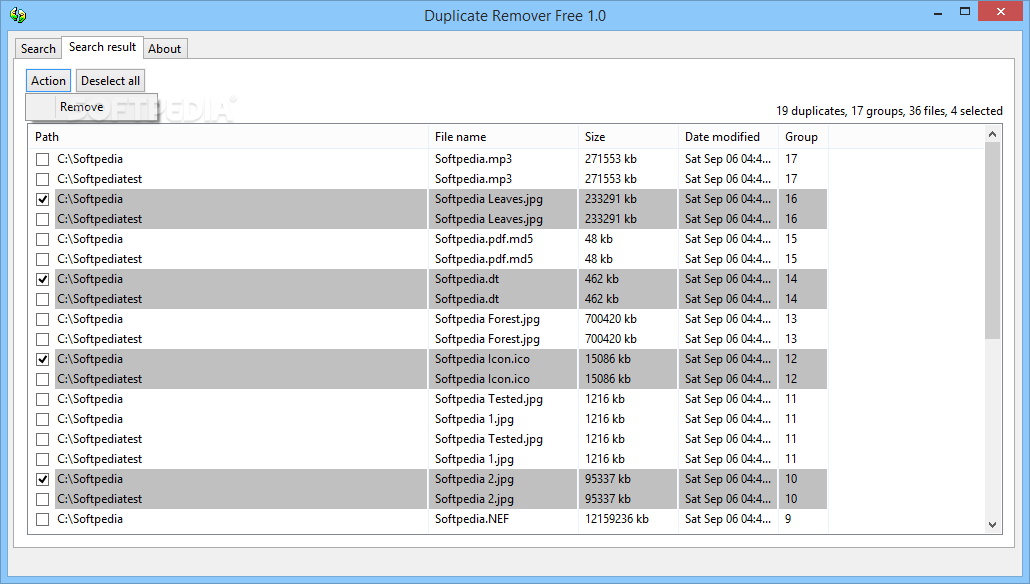This screenshot has width=1030, height=584.
Task: Select the file name Softpedia.NEF
Action: [472, 519]
